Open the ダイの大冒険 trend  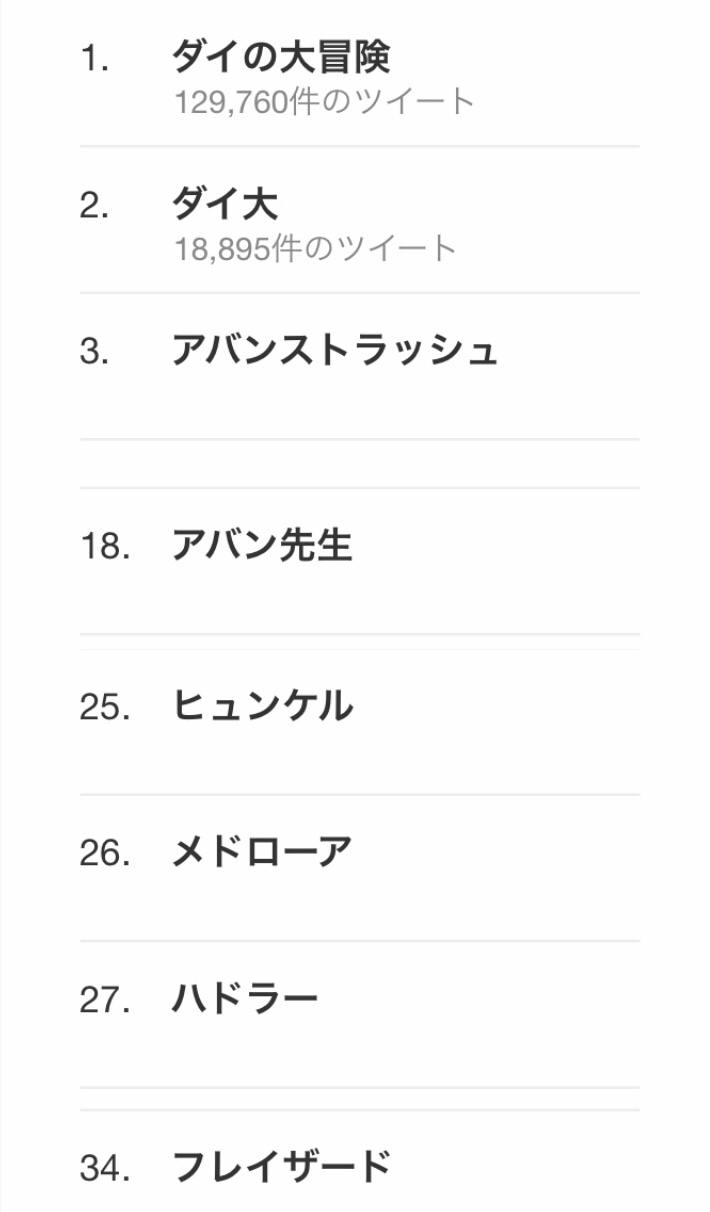(x=281, y=58)
